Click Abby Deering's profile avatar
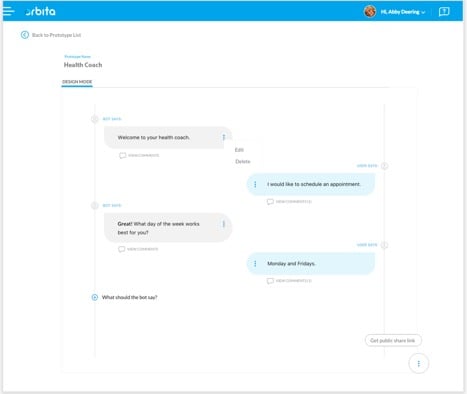Screen dimensions: 467x394 pyautogui.click(x=370, y=12)
